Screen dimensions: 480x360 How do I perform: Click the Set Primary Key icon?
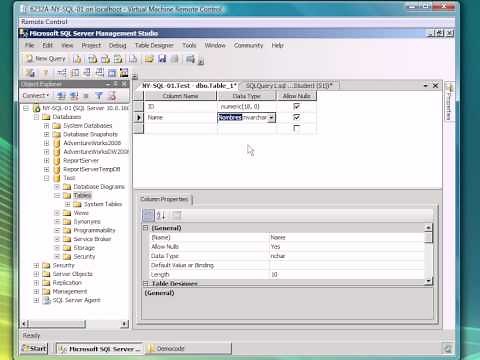click(46, 73)
